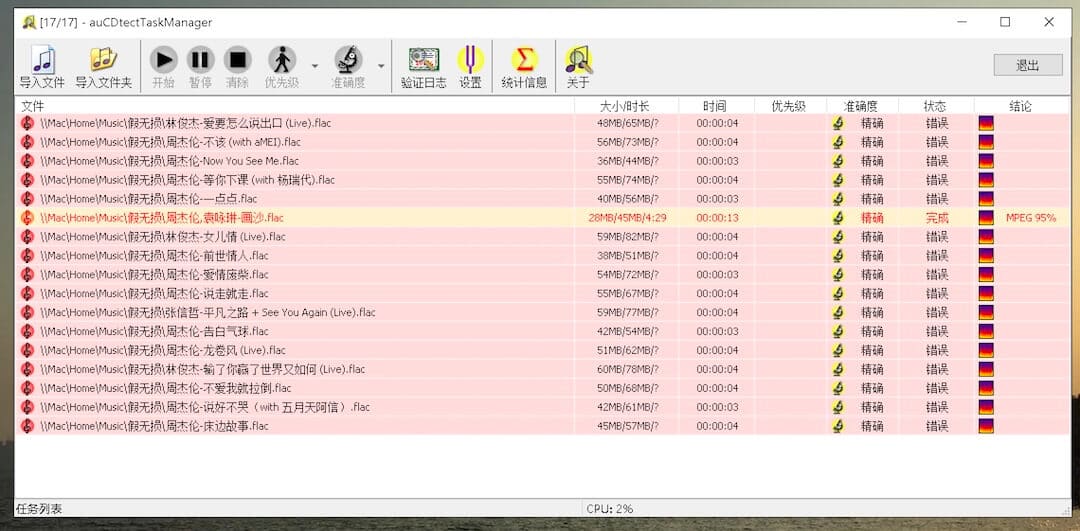This screenshot has height=531, width=1080.
Task: Click the 退出 exit button
Action: pos(1027,65)
